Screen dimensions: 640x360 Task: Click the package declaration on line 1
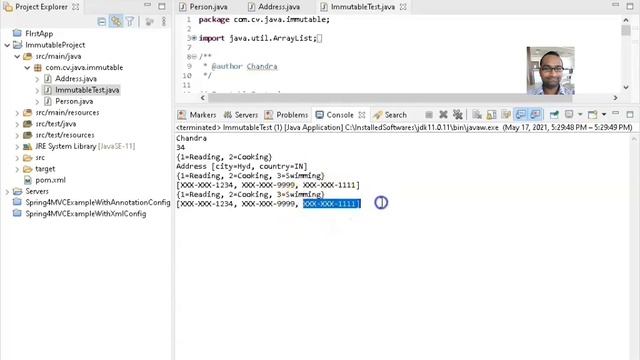(x=264, y=20)
